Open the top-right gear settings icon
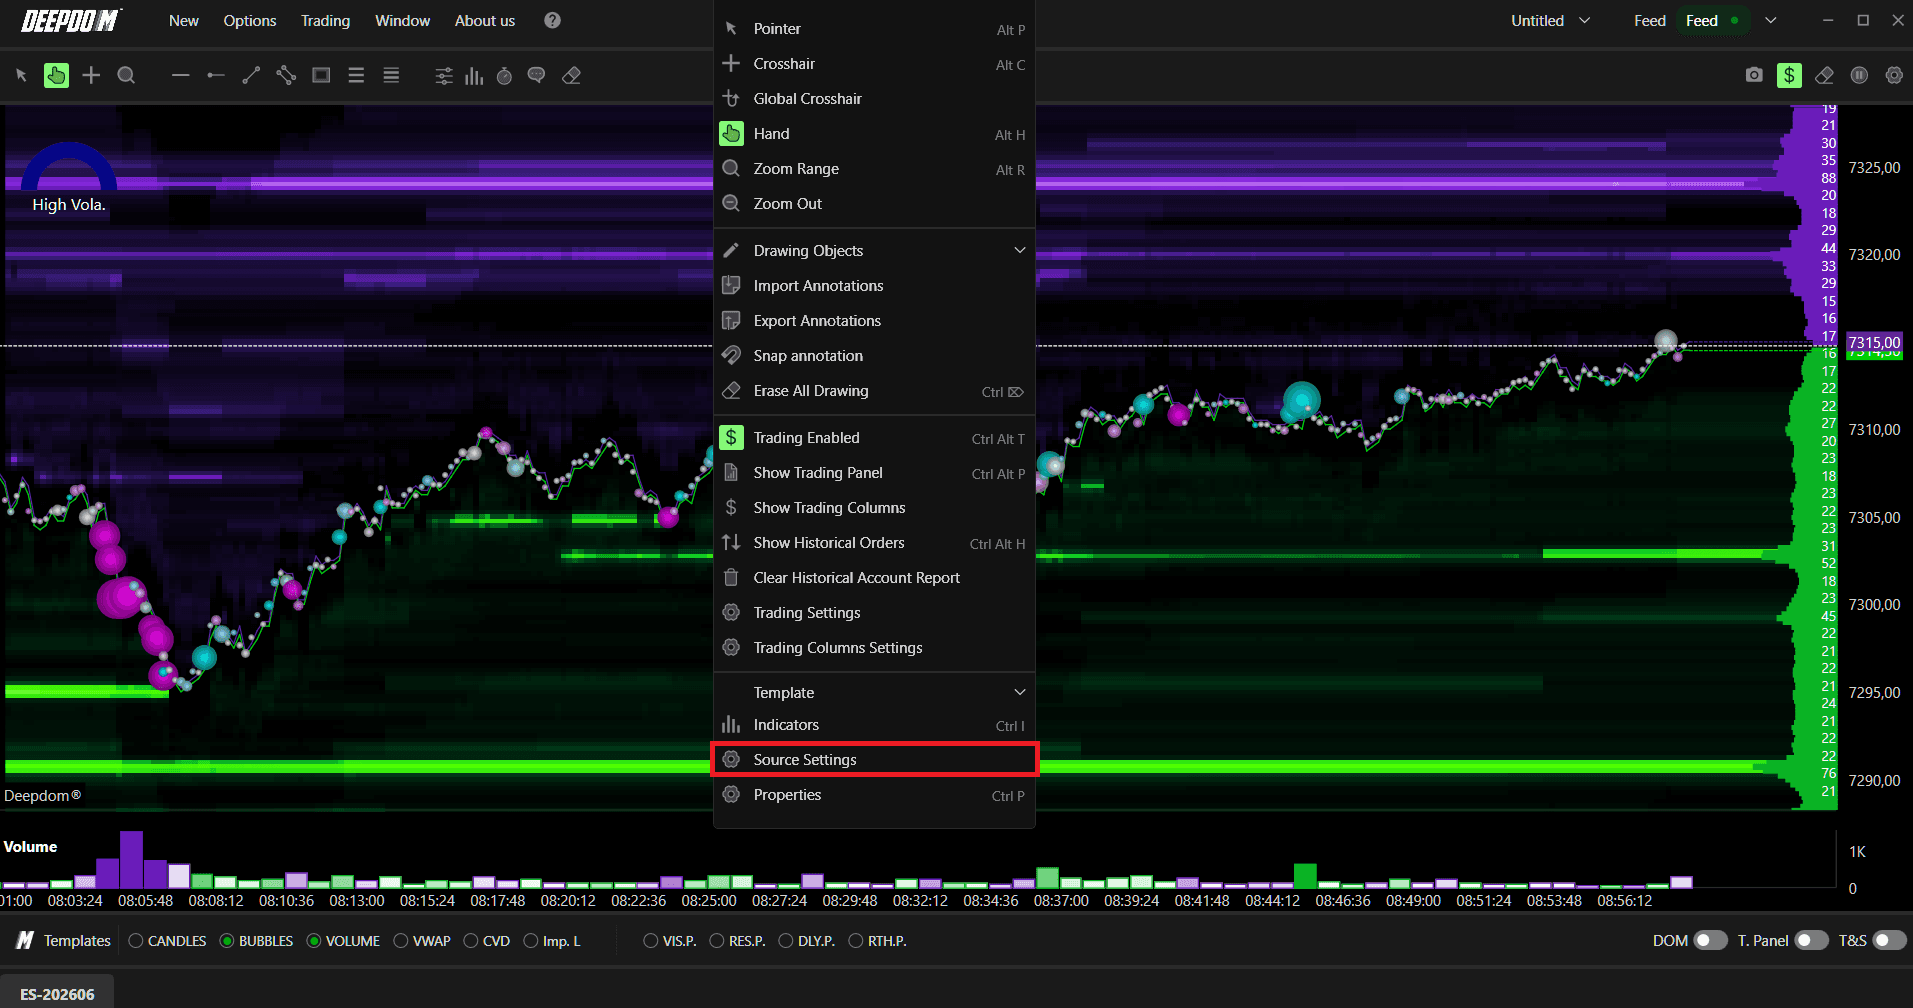The height and width of the screenshot is (1008, 1913). 1894,75
